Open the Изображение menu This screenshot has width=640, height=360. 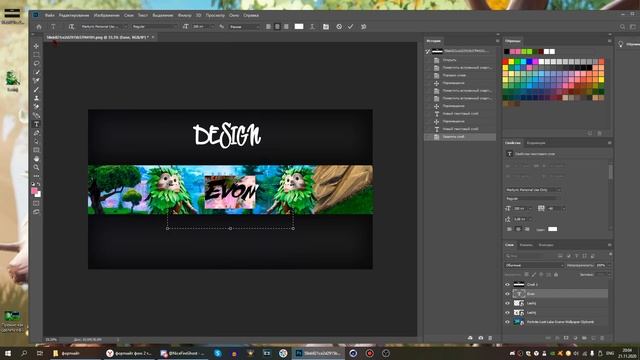(x=107, y=15)
